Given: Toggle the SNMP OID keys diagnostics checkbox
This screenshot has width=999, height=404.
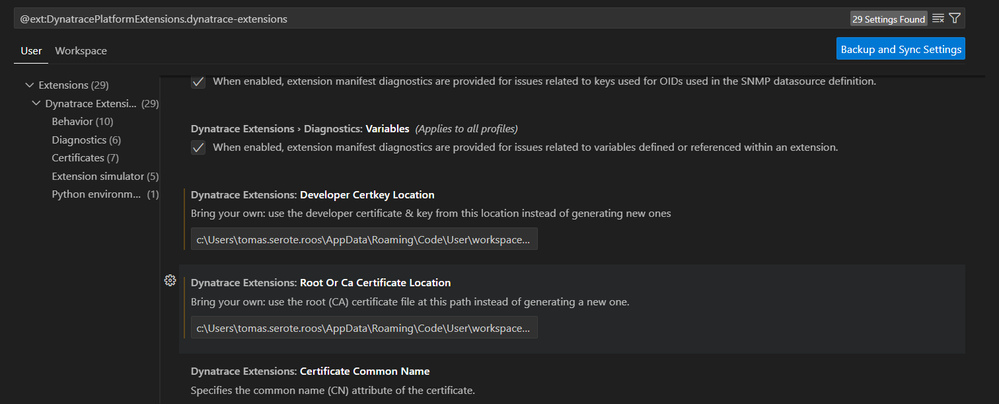Looking at the screenshot, I should tap(198, 81).
